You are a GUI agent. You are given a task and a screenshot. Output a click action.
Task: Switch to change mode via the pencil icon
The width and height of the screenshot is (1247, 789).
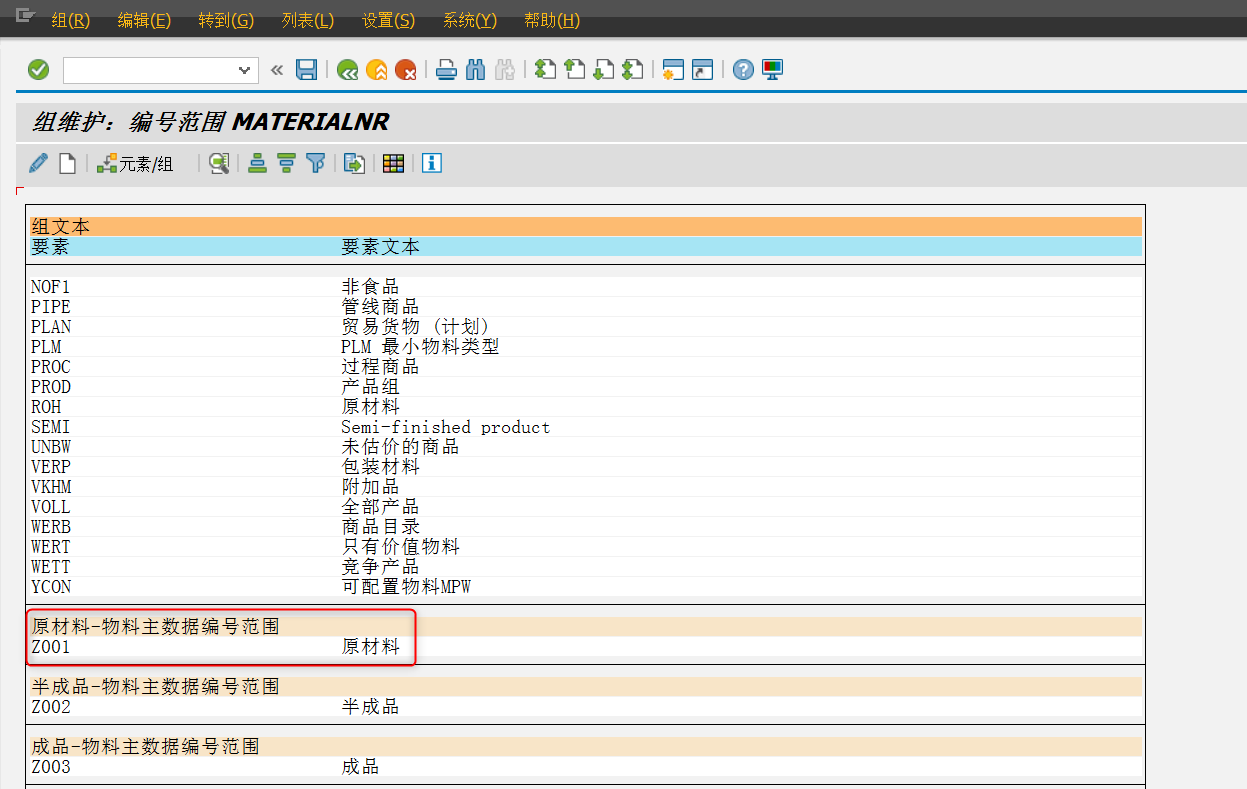pos(37,163)
